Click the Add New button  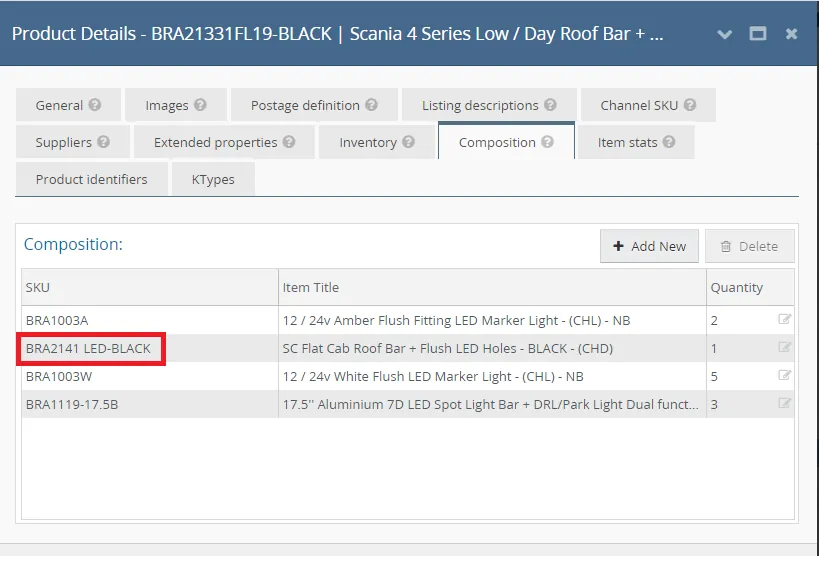pos(649,246)
